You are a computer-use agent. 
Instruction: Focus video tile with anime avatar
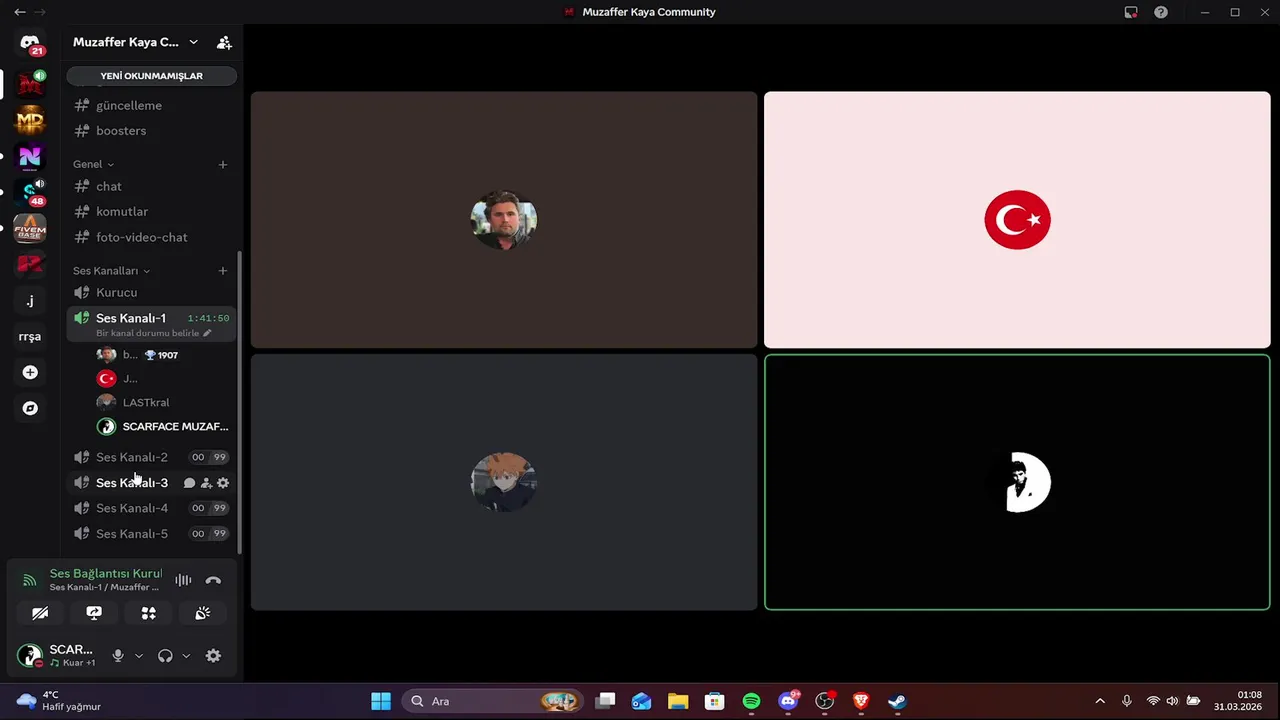[504, 482]
